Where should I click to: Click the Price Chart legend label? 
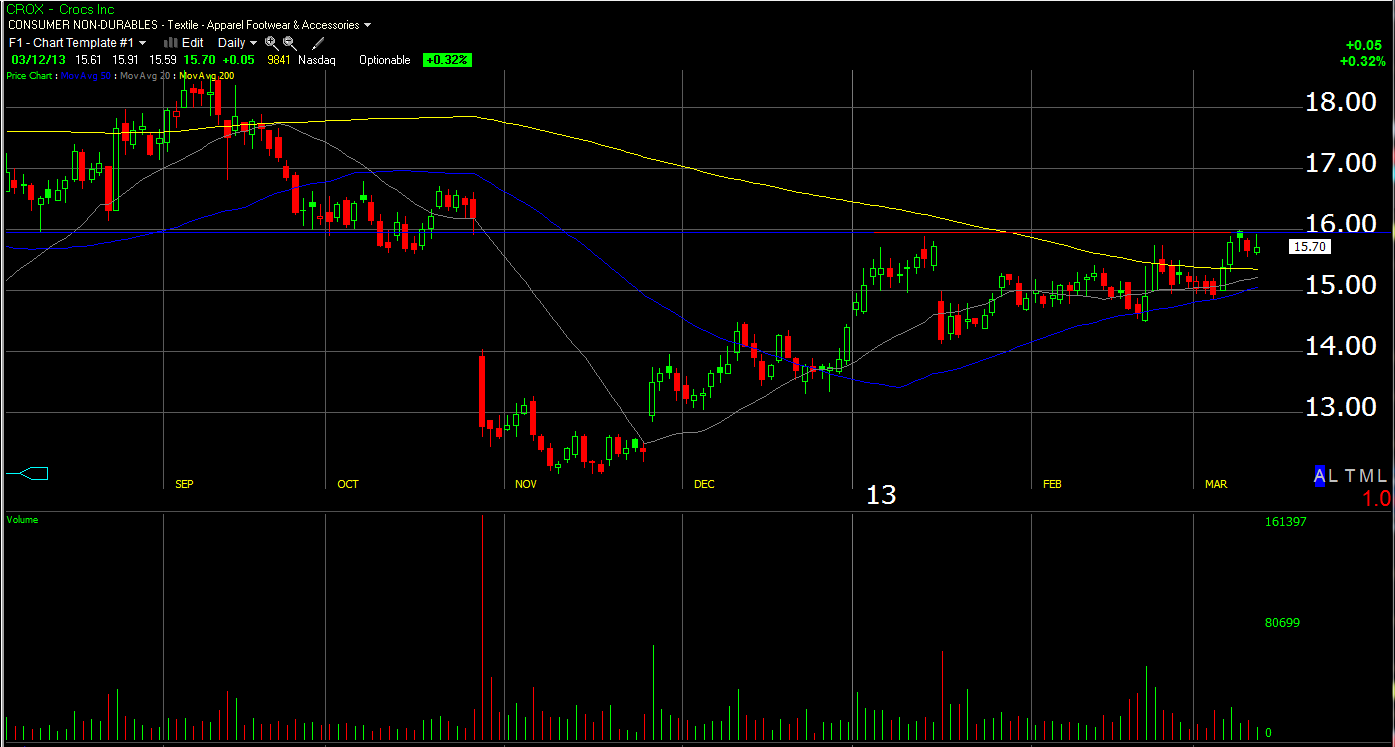31,75
